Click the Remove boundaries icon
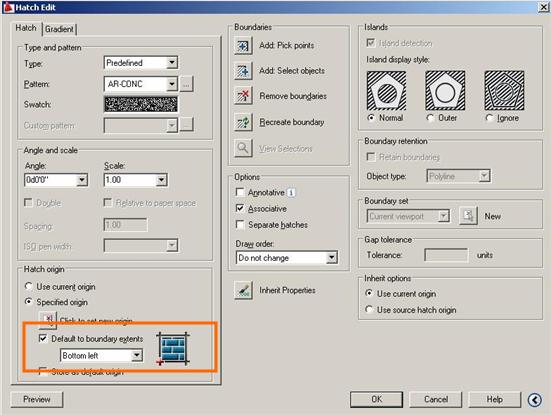The width and height of the screenshot is (551, 415). pyautogui.click(x=243, y=96)
